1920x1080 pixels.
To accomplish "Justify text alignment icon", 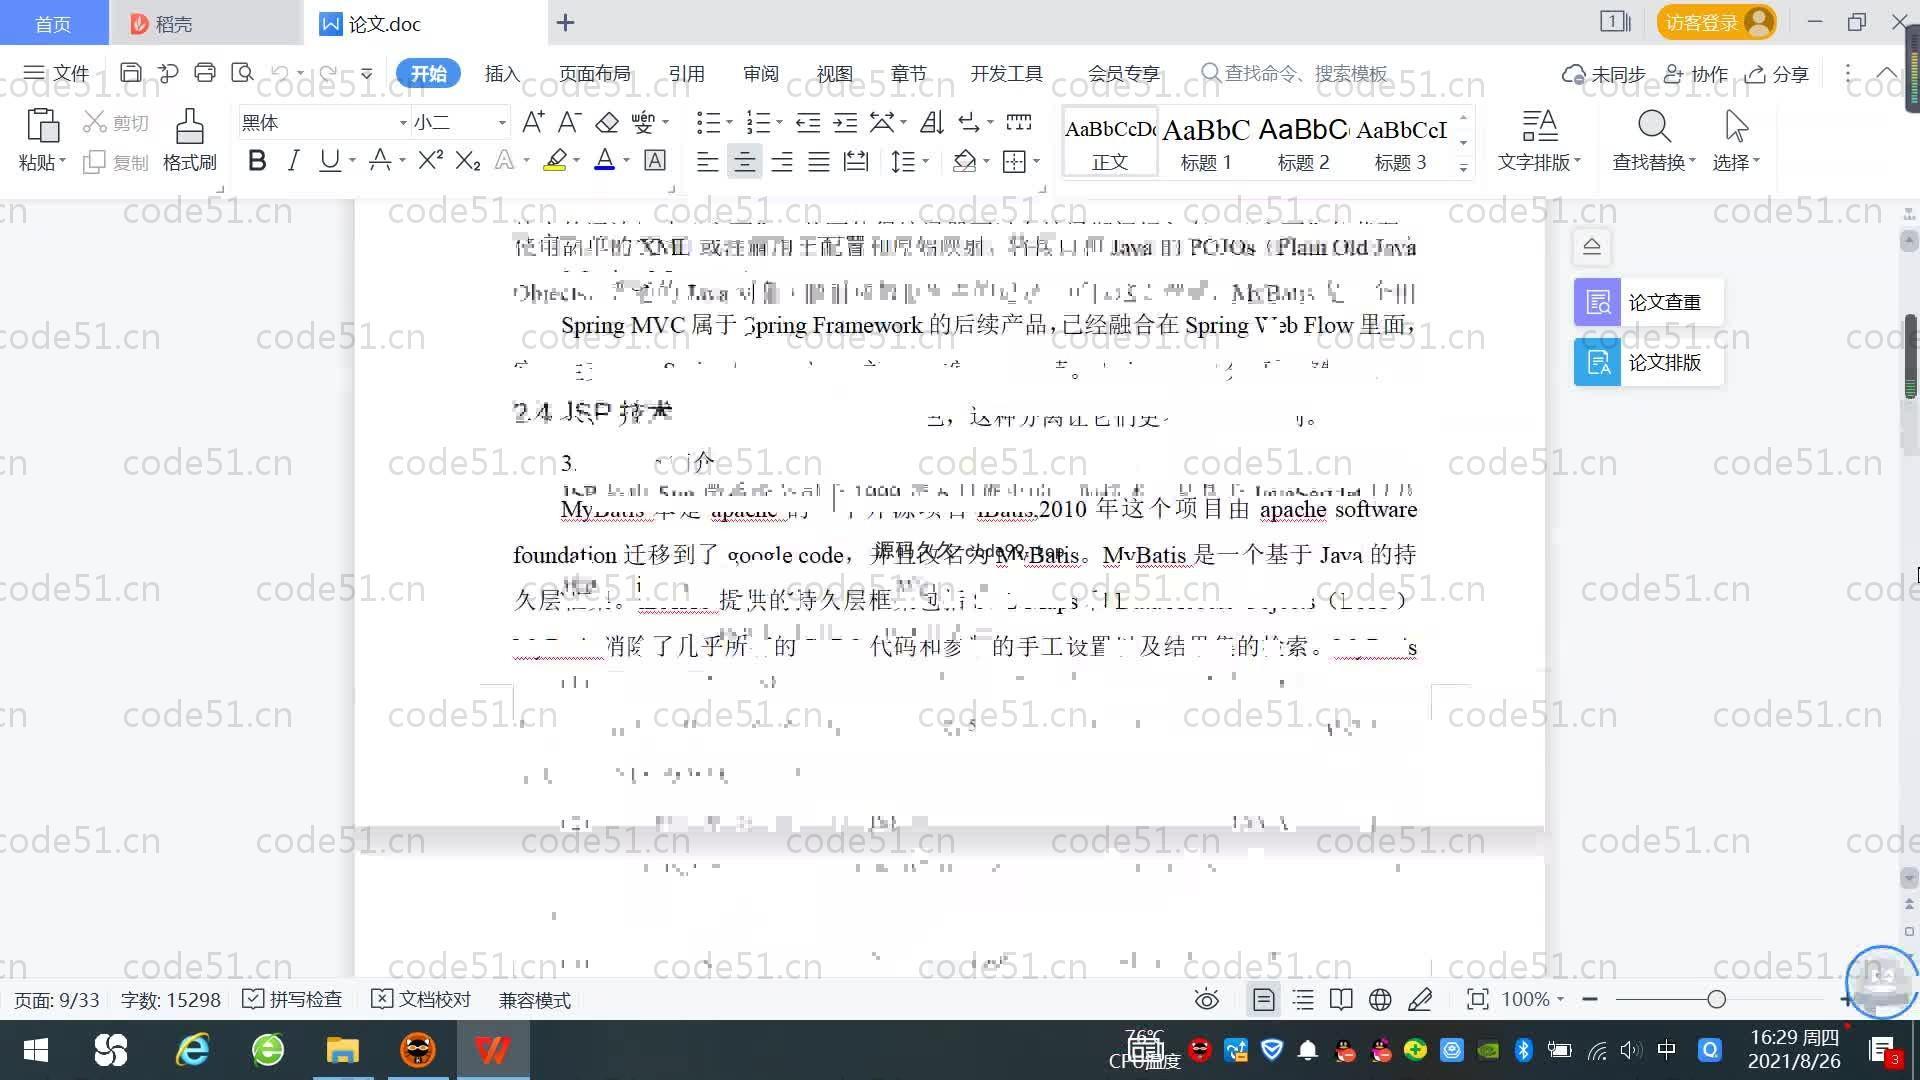I will 818,161.
